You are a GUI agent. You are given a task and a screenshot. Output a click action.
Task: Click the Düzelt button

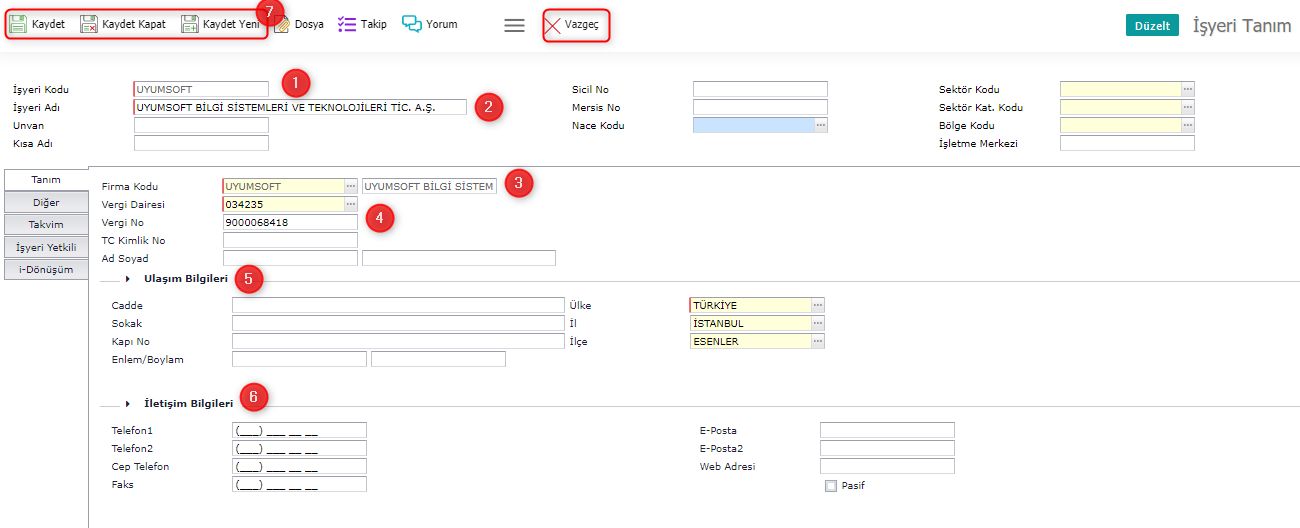coord(1152,26)
